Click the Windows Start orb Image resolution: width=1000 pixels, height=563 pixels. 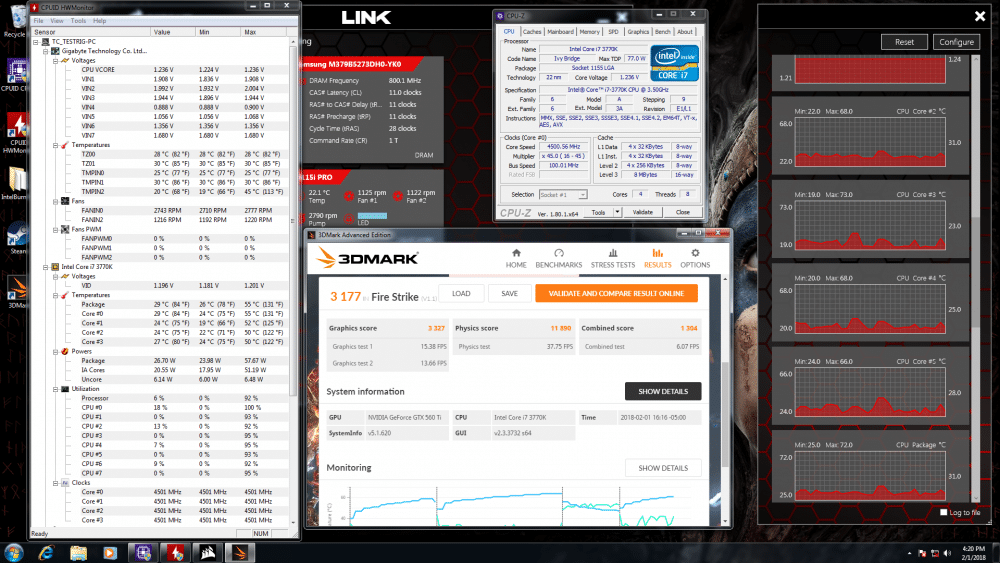tap(14, 552)
